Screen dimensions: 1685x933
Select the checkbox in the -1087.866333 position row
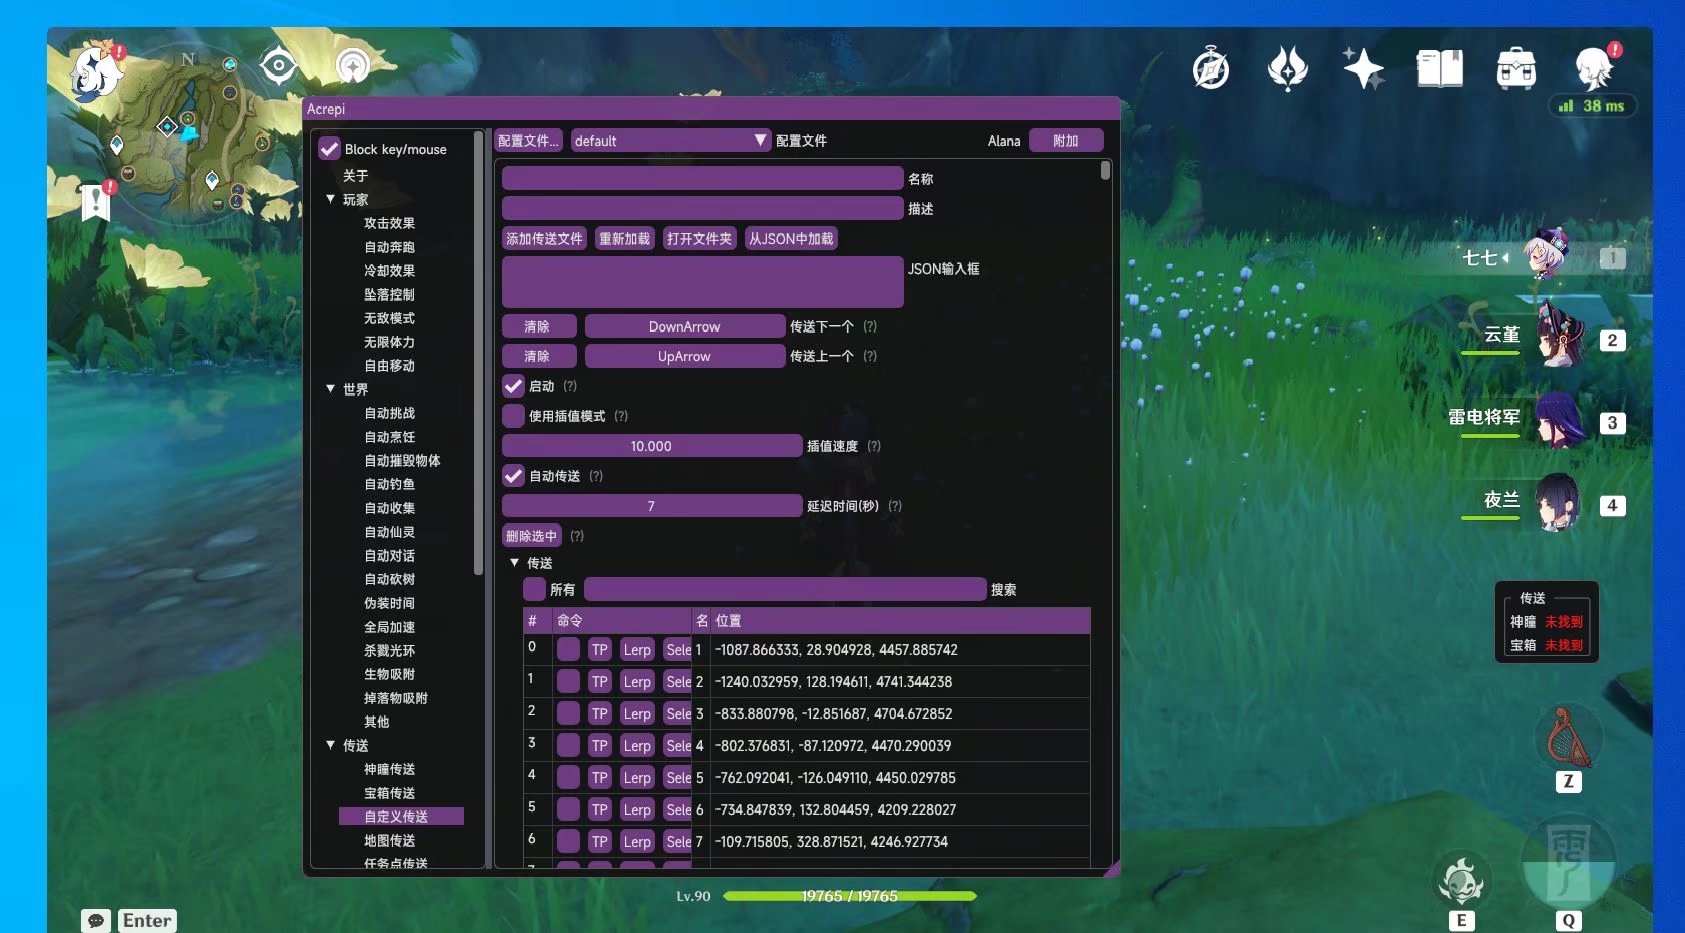point(568,650)
